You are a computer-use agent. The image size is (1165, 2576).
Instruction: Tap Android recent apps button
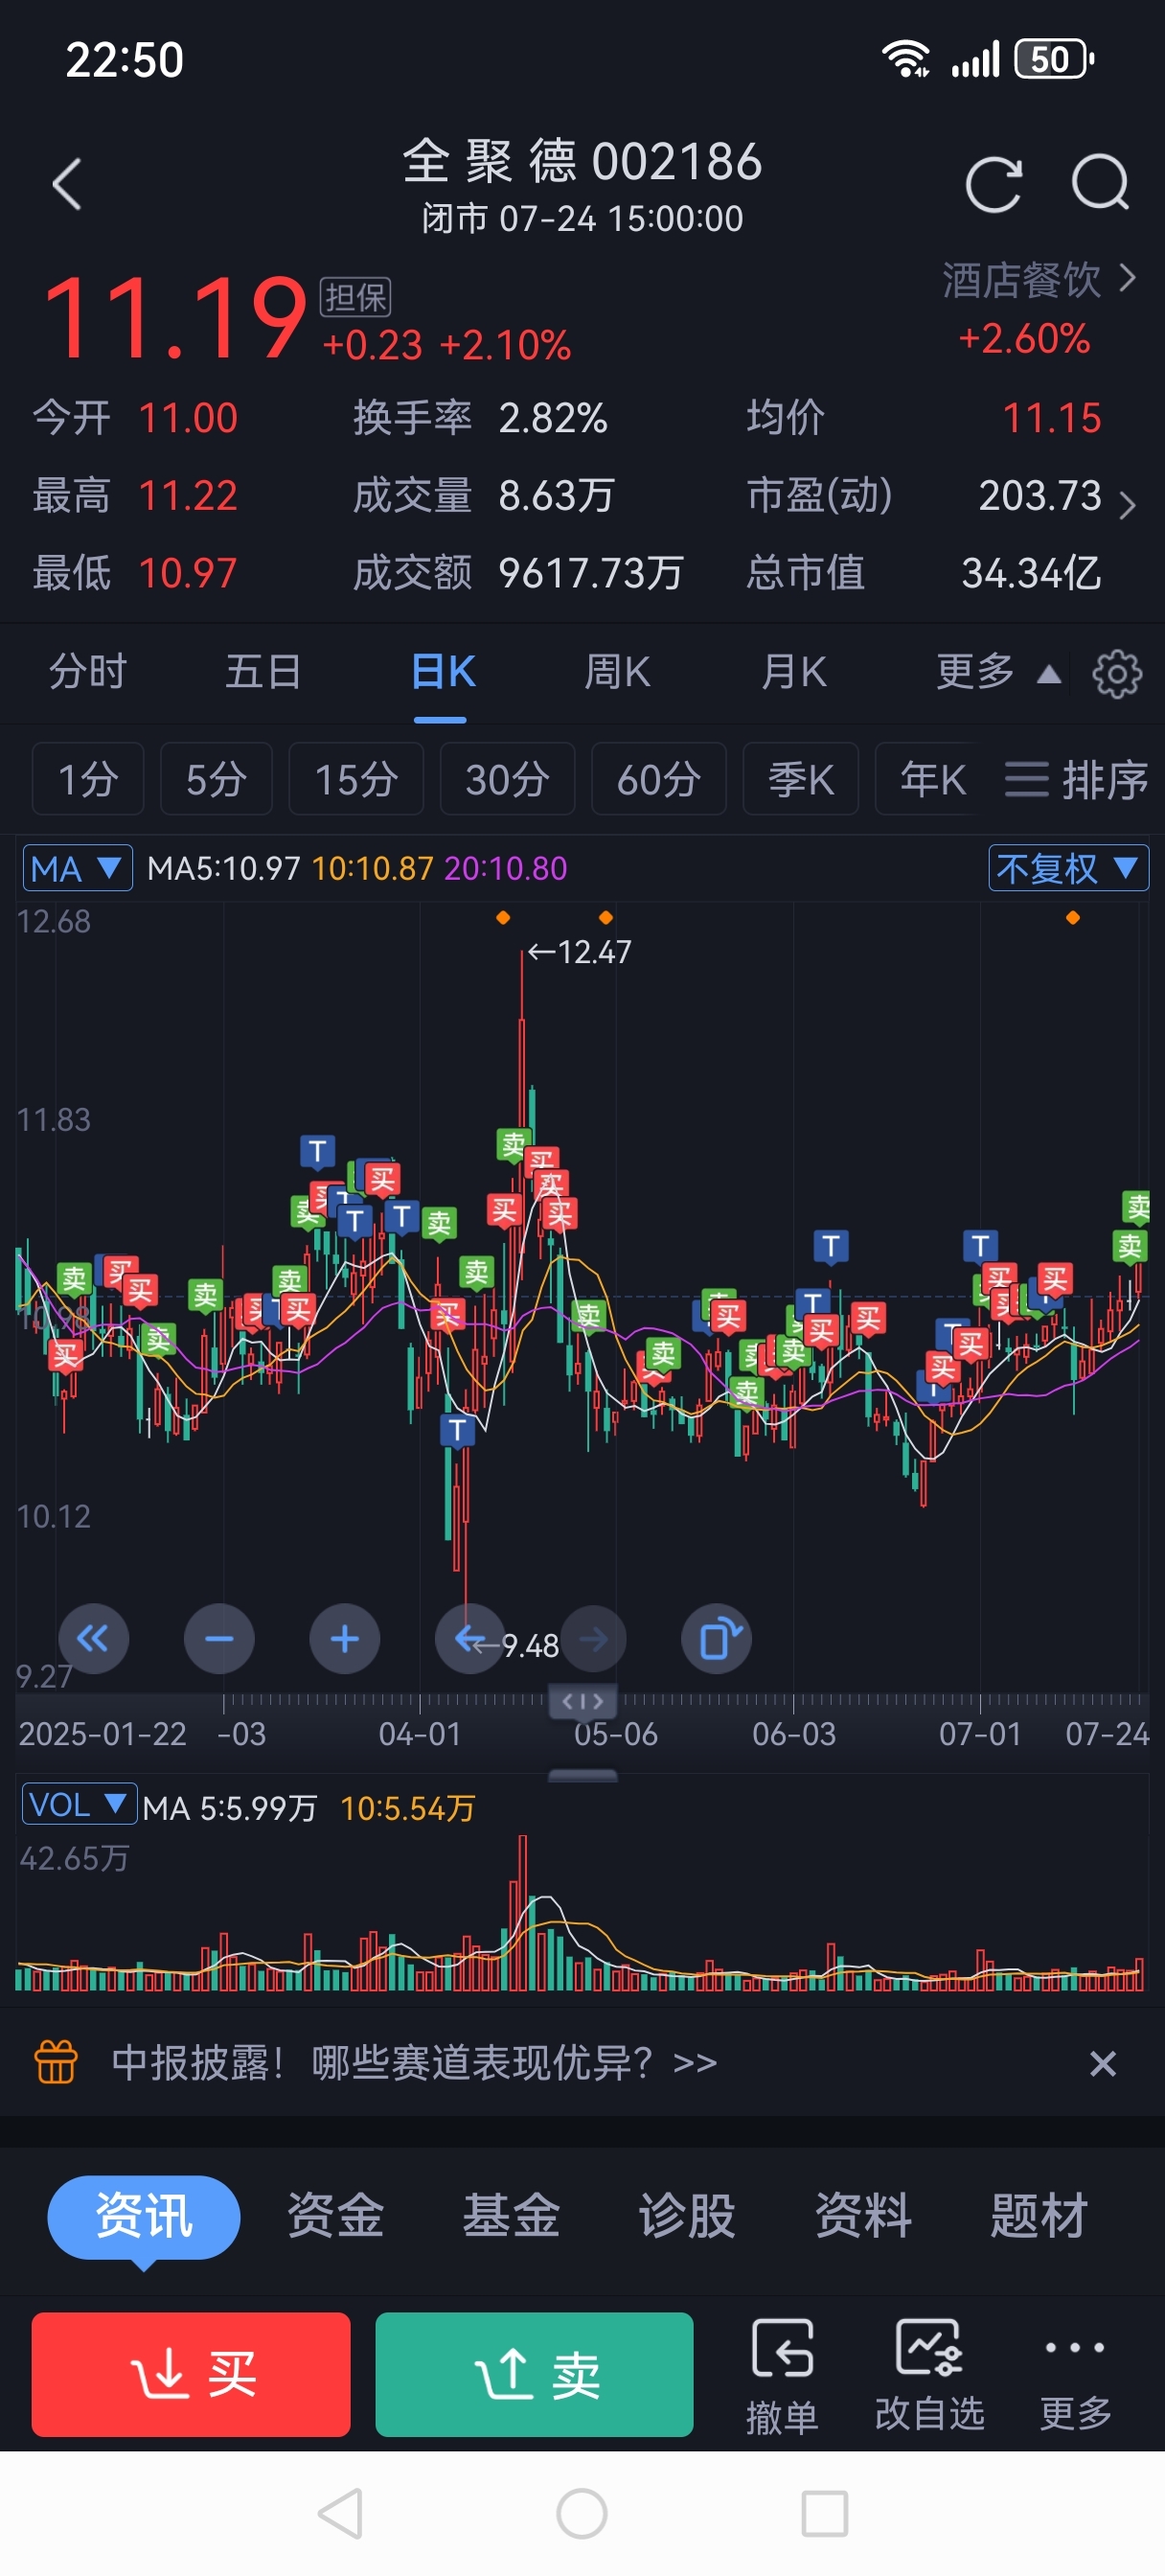click(x=825, y=2513)
